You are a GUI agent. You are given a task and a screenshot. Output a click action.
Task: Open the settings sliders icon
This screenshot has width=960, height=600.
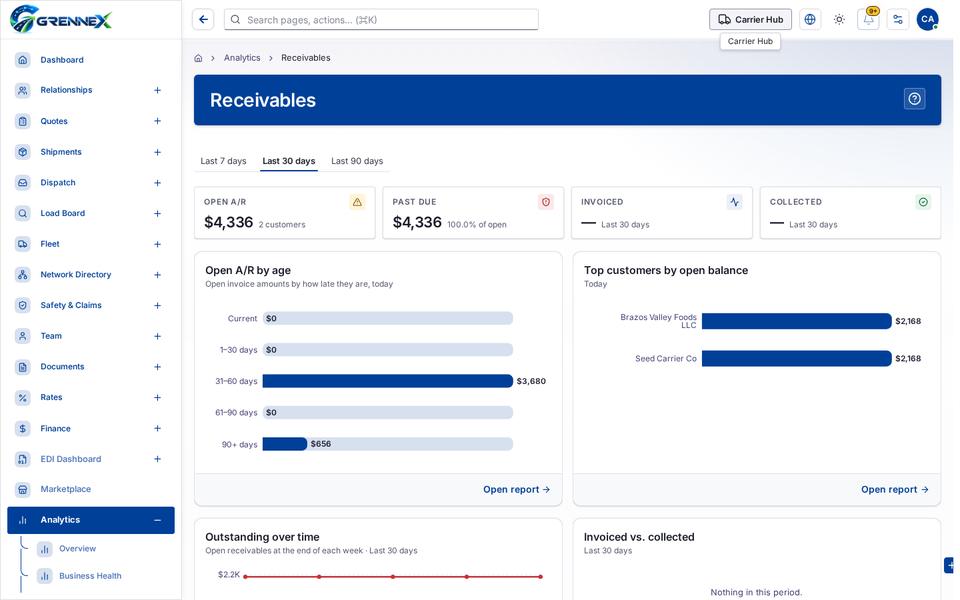coord(898,20)
